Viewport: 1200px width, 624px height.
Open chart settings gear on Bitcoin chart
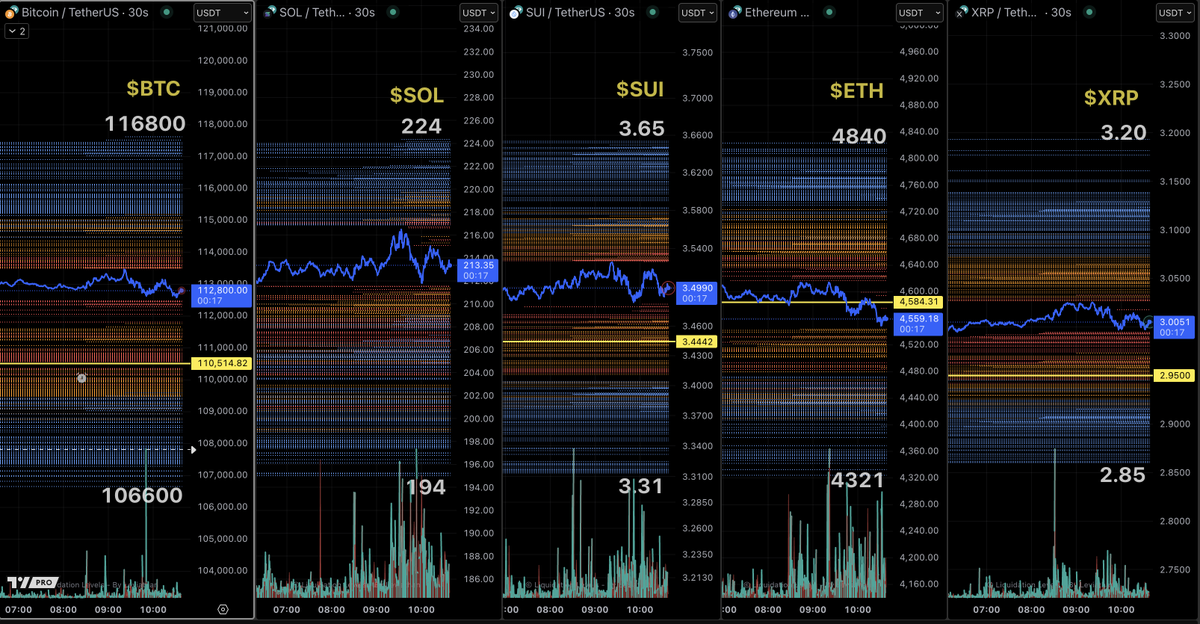[x=222, y=608]
